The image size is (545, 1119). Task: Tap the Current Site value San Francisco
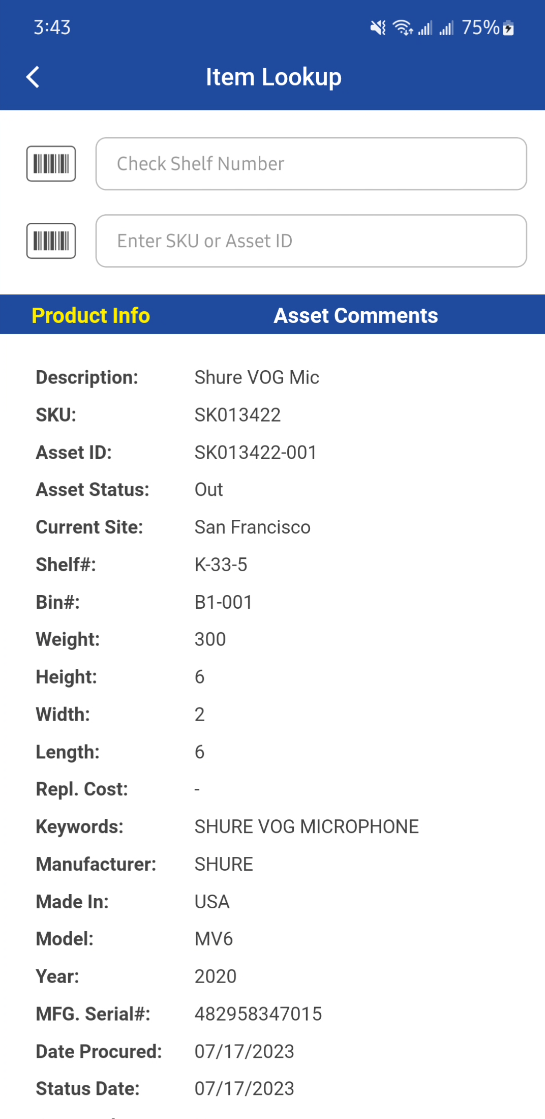(253, 527)
